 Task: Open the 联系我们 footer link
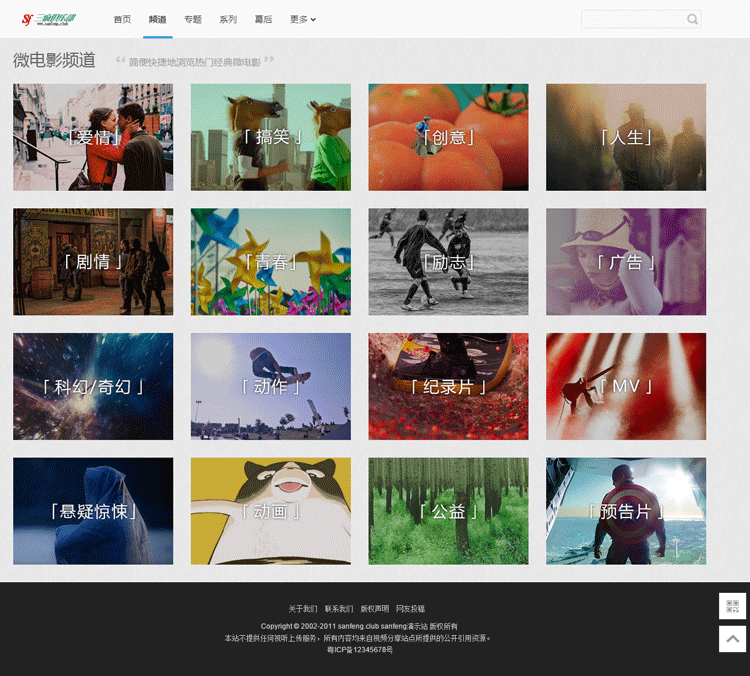click(x=339, y=609)
